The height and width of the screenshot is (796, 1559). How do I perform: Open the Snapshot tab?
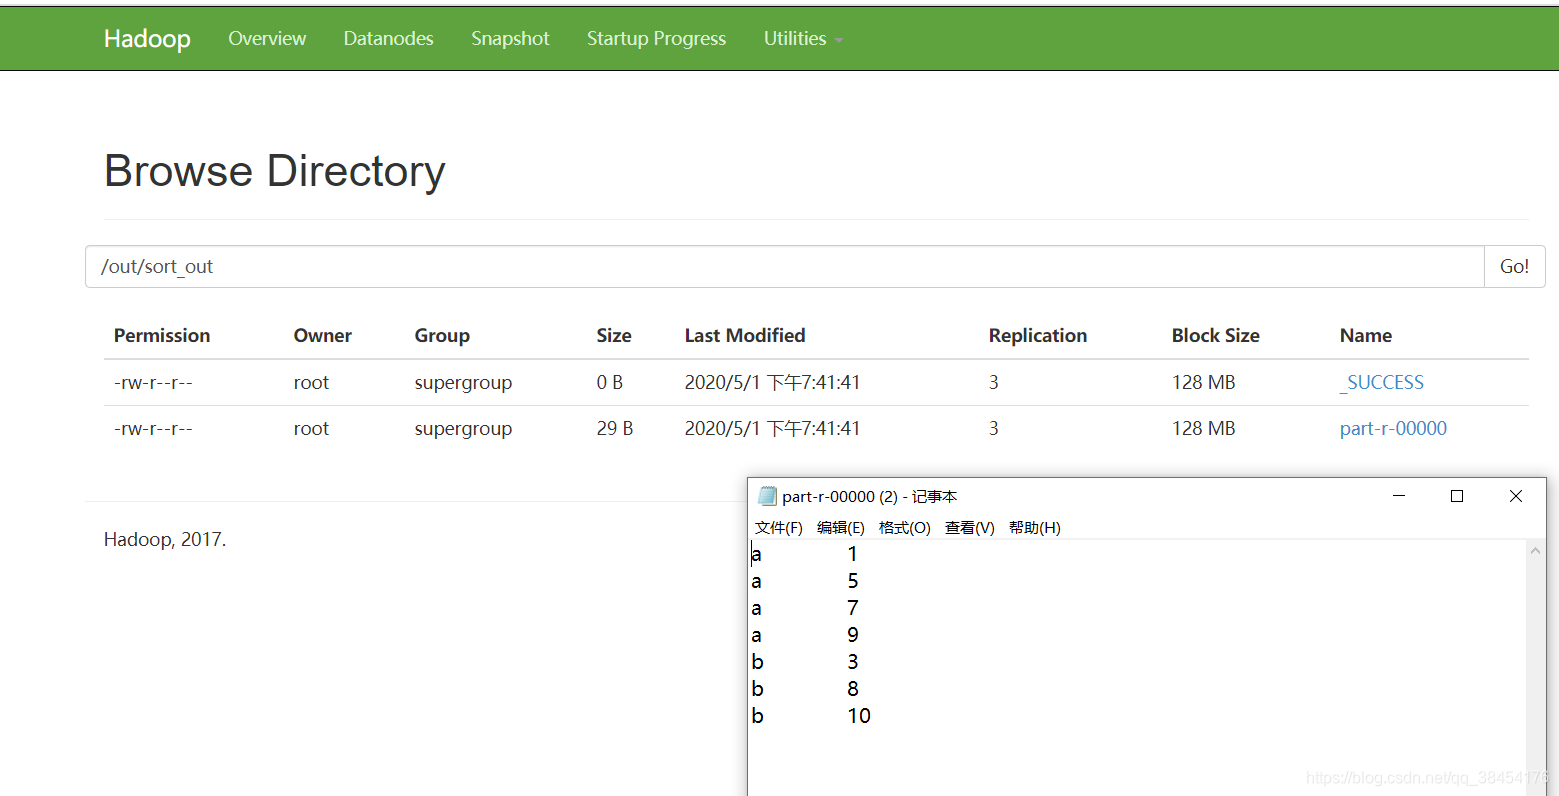coord(510,38)
